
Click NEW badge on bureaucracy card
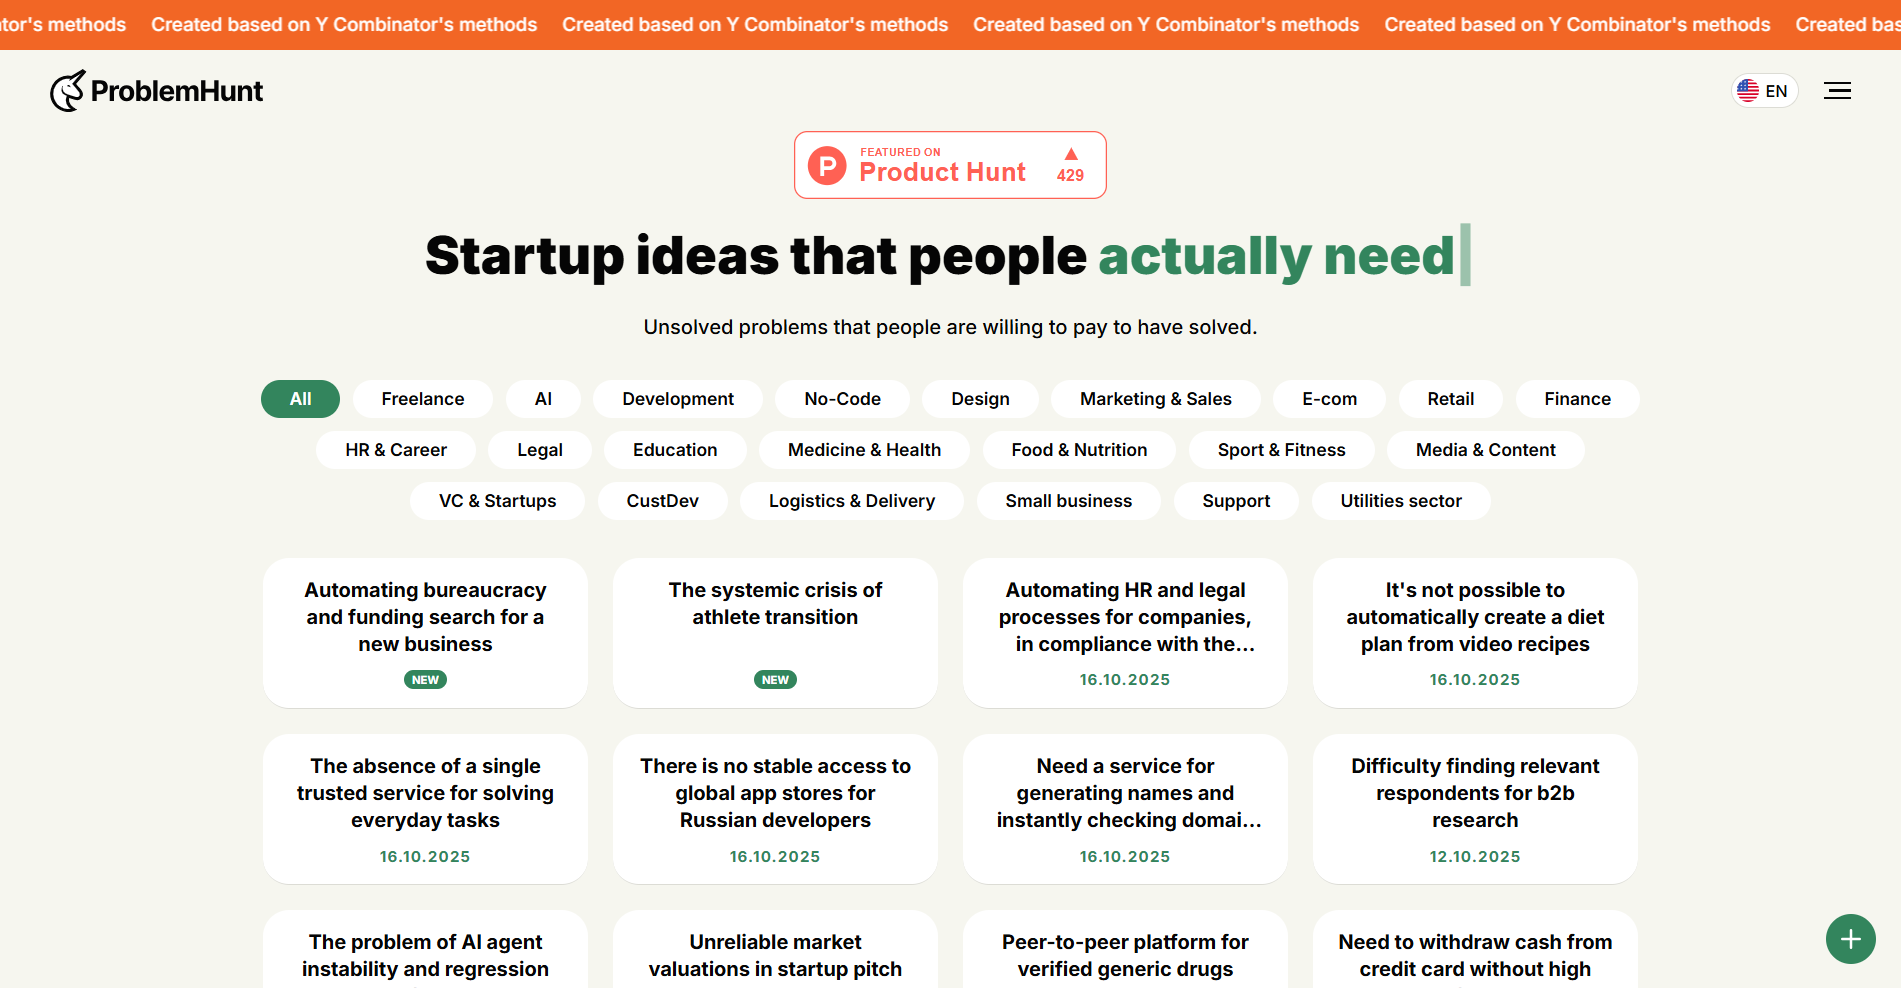tap(425, 680)
